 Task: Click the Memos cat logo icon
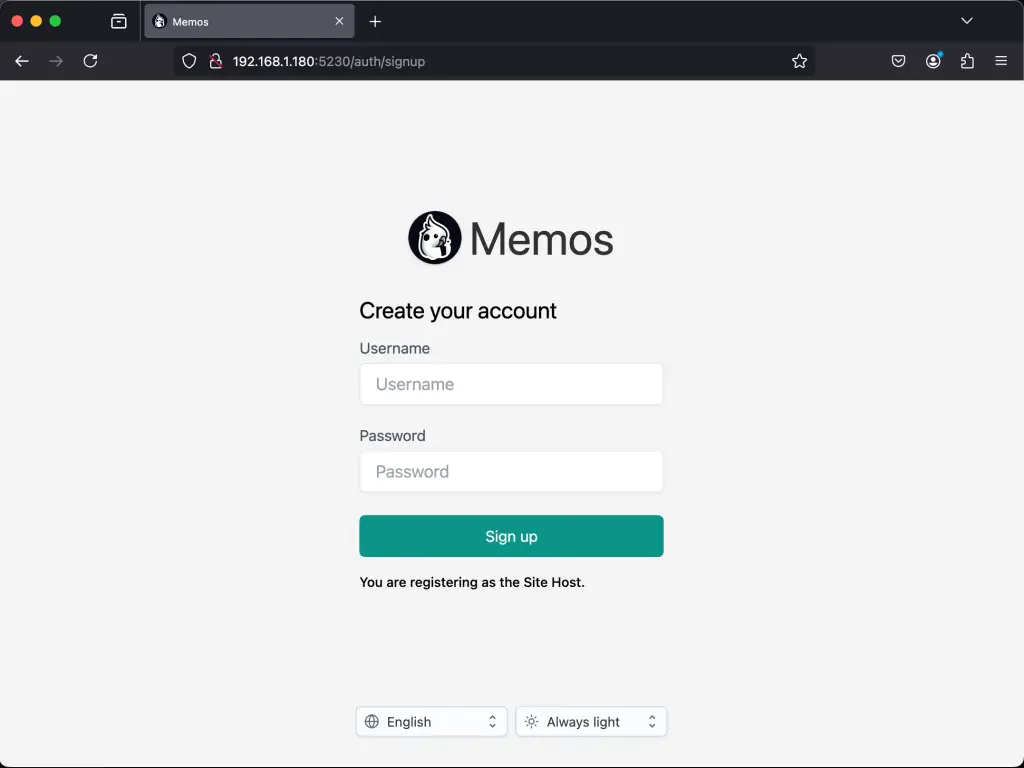(434, 237)
